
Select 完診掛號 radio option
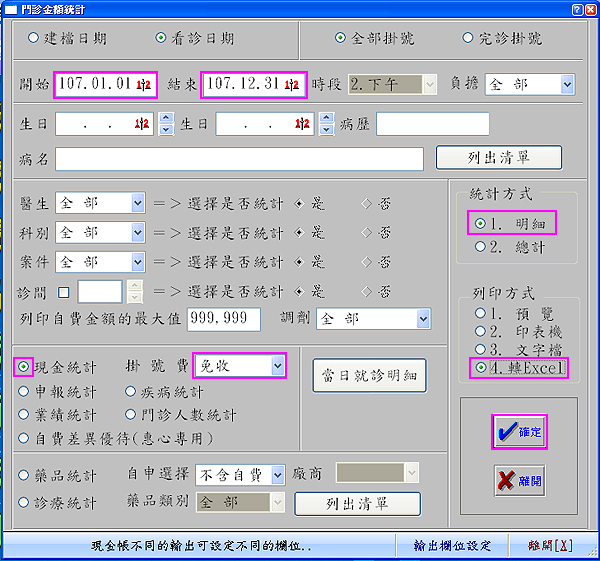tap(467, 39)
